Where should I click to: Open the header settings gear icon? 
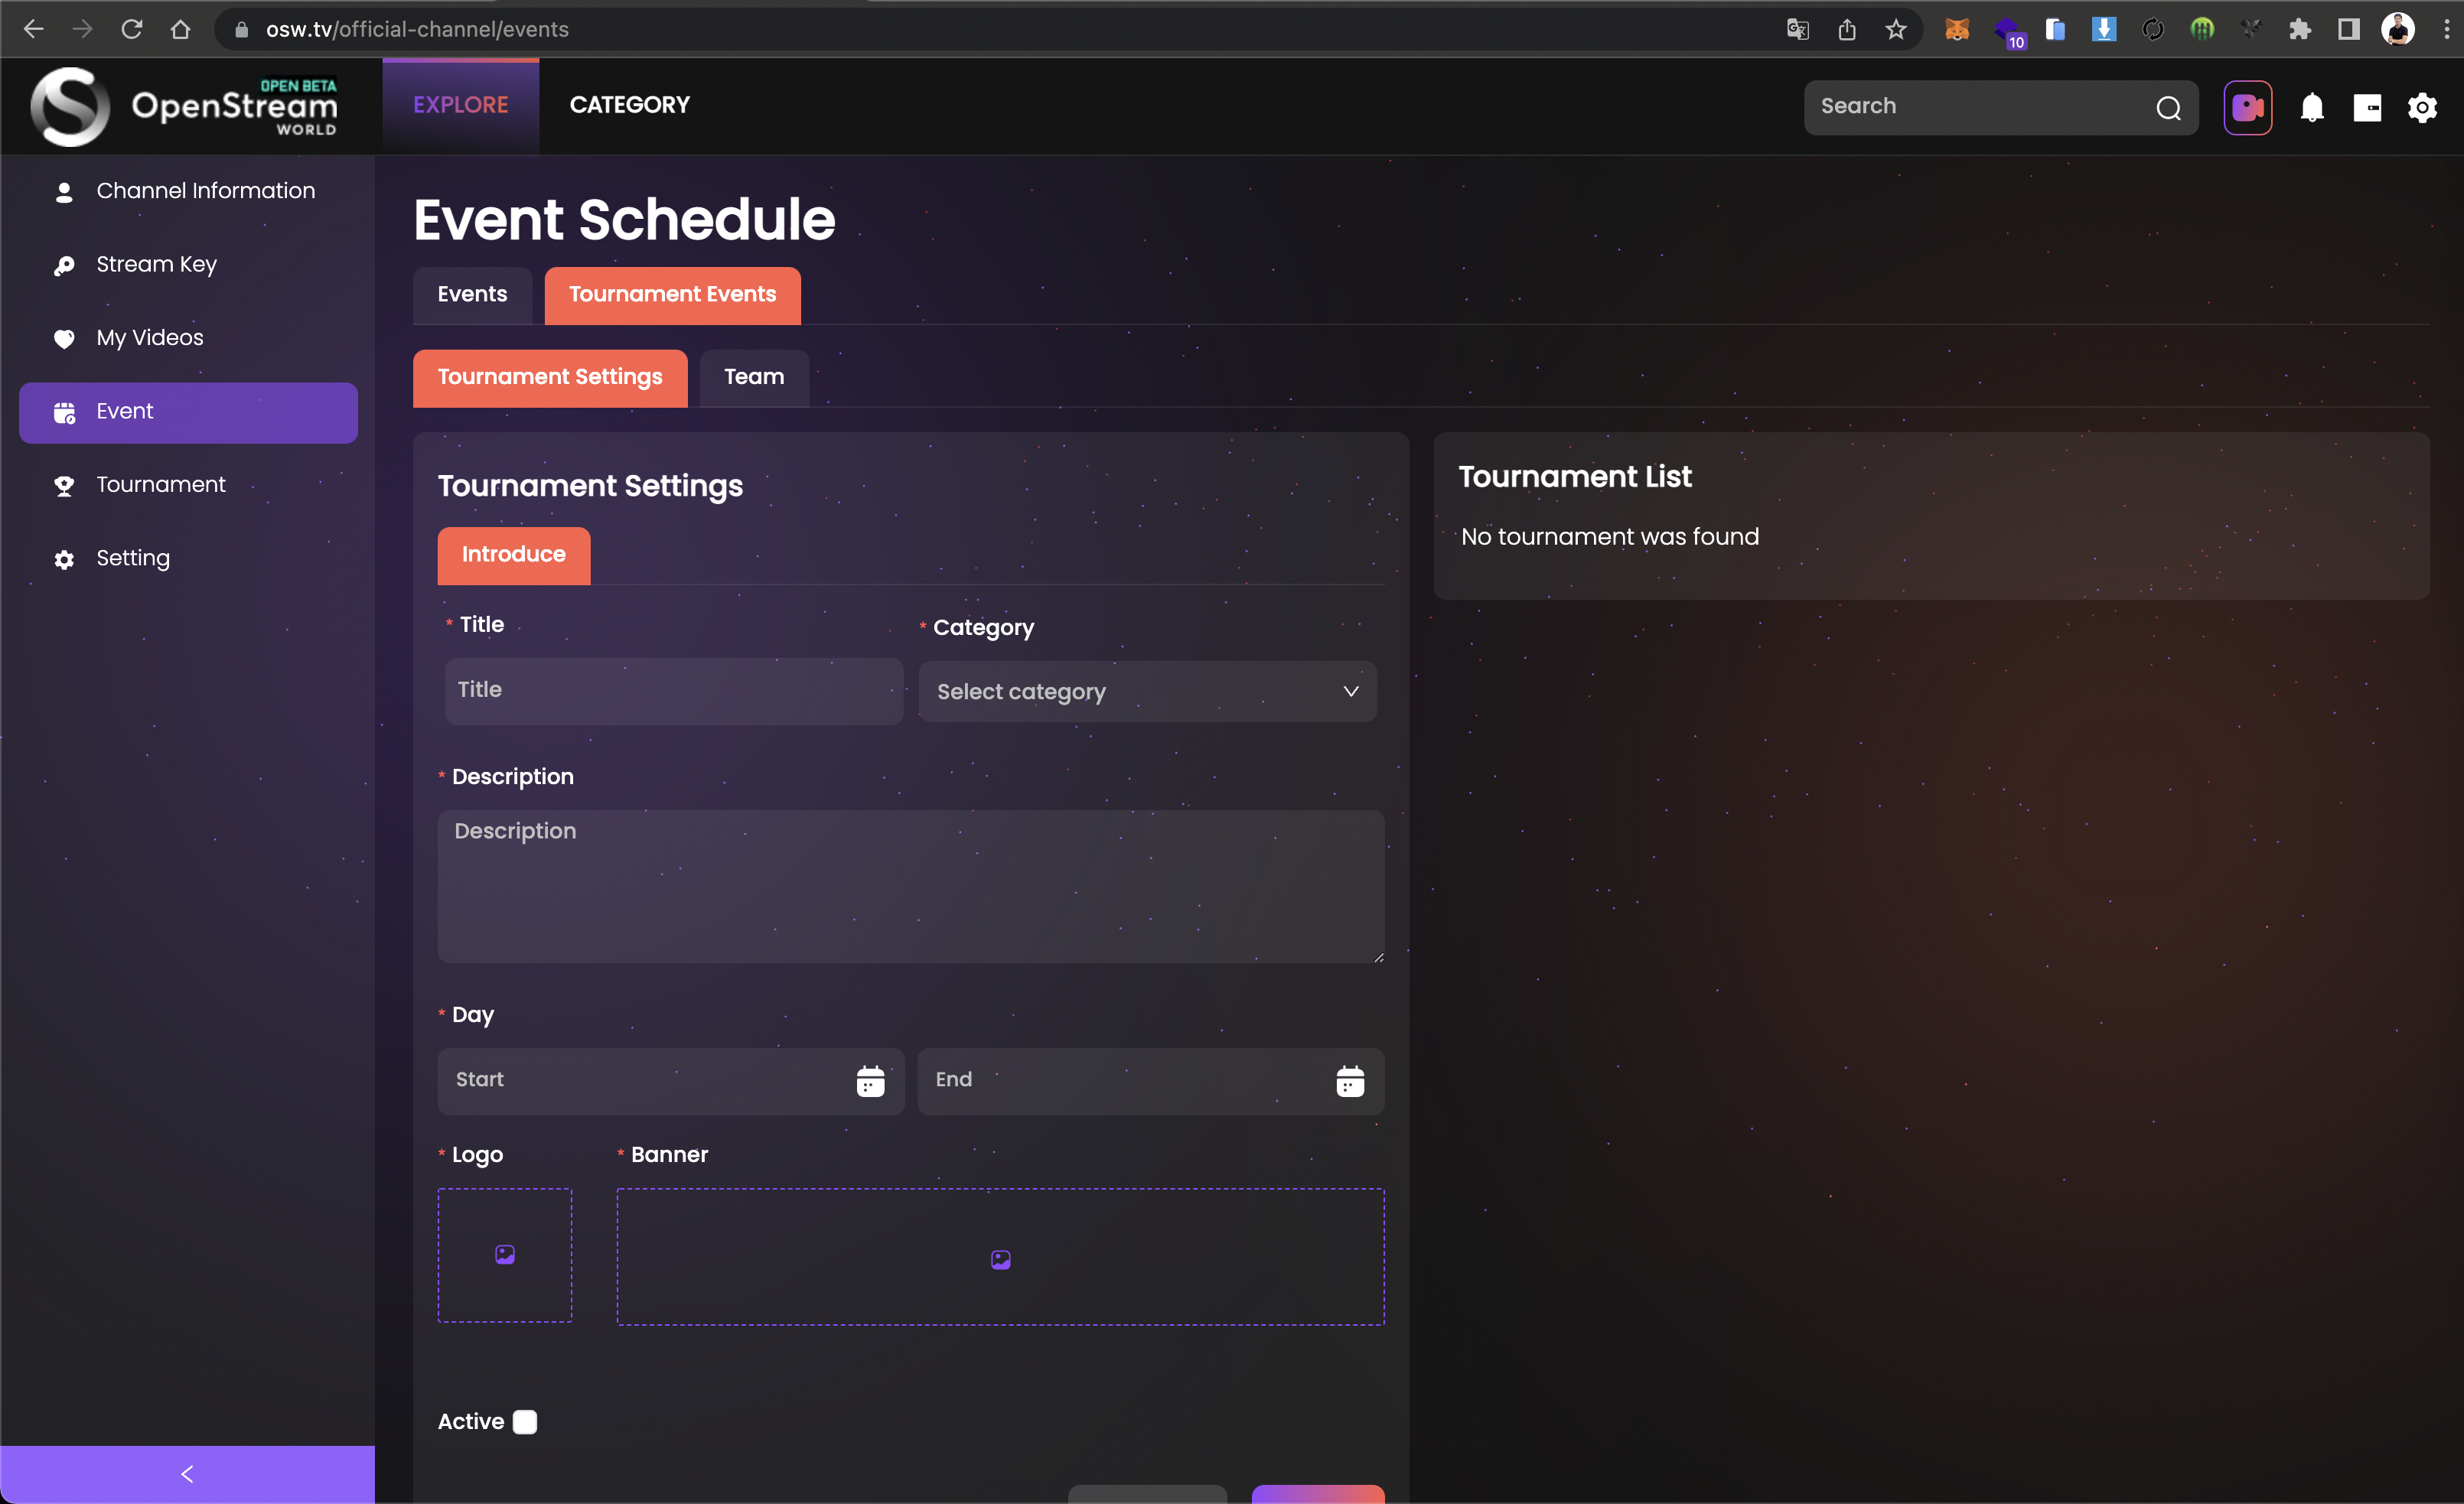[2422, 107]
